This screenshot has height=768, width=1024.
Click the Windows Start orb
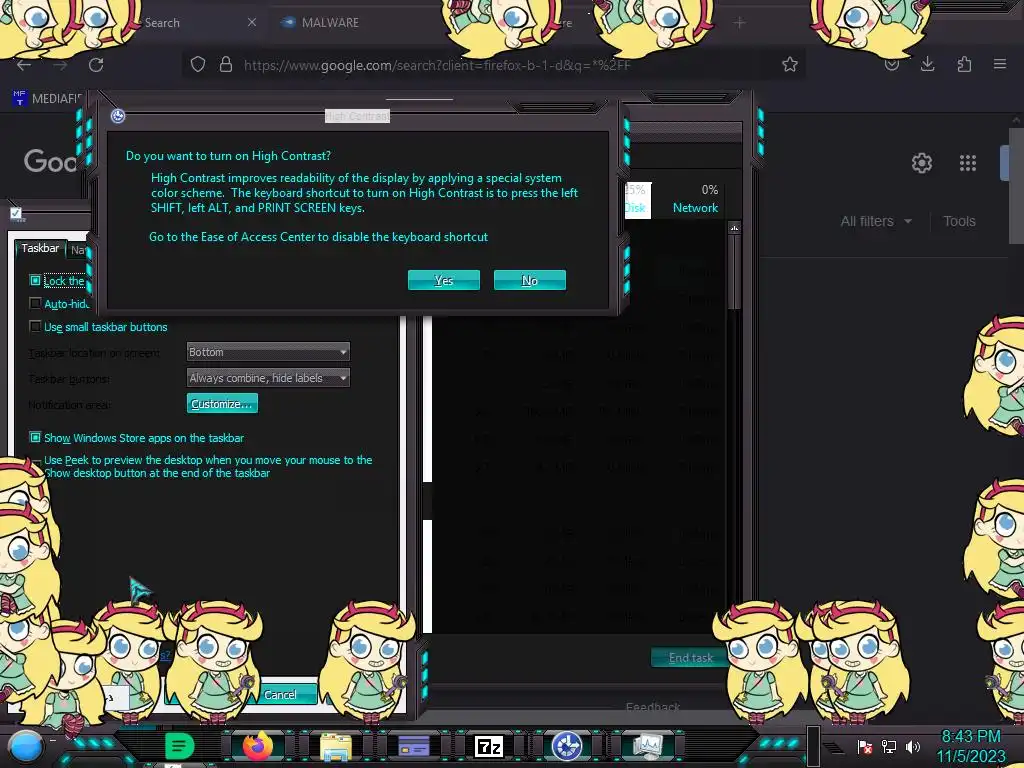25,746
